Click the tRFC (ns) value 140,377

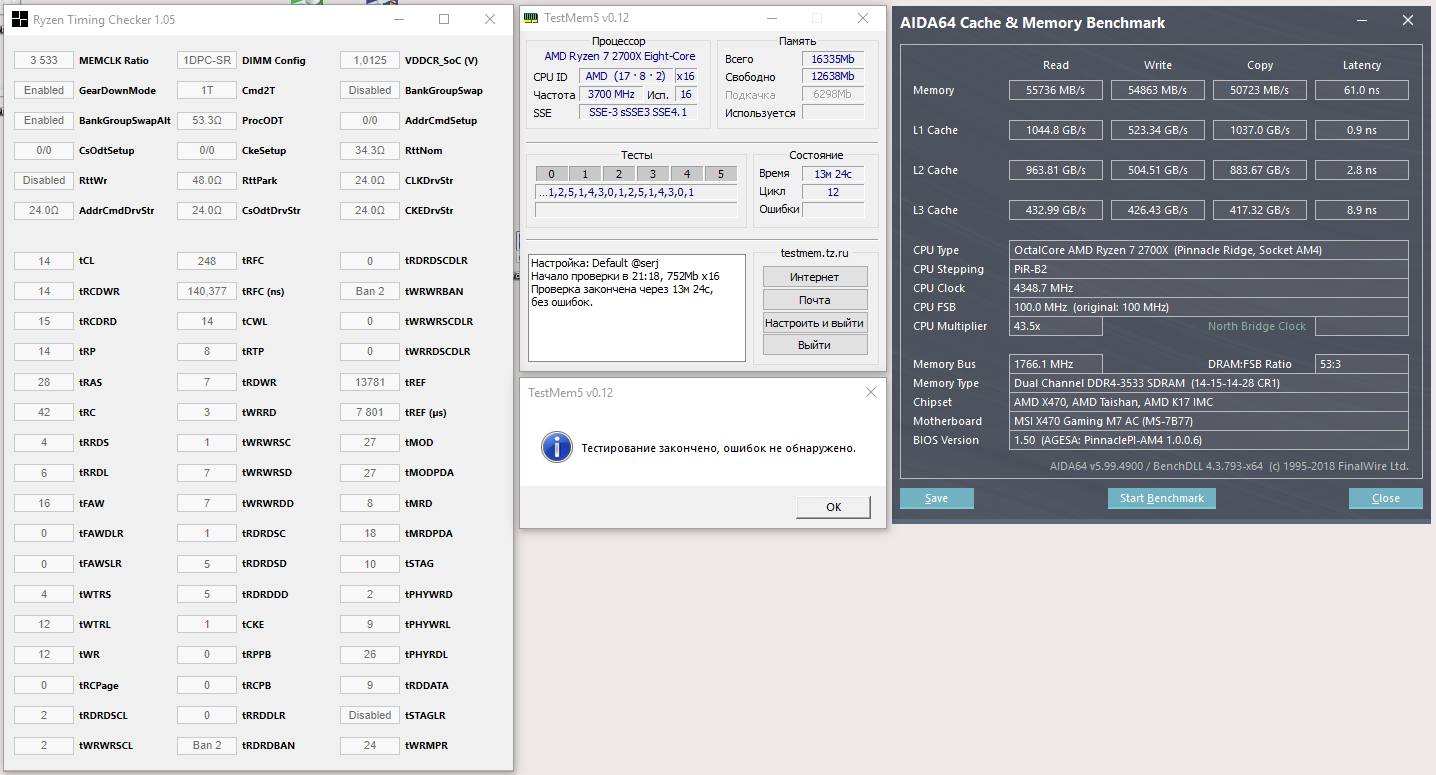207,291
